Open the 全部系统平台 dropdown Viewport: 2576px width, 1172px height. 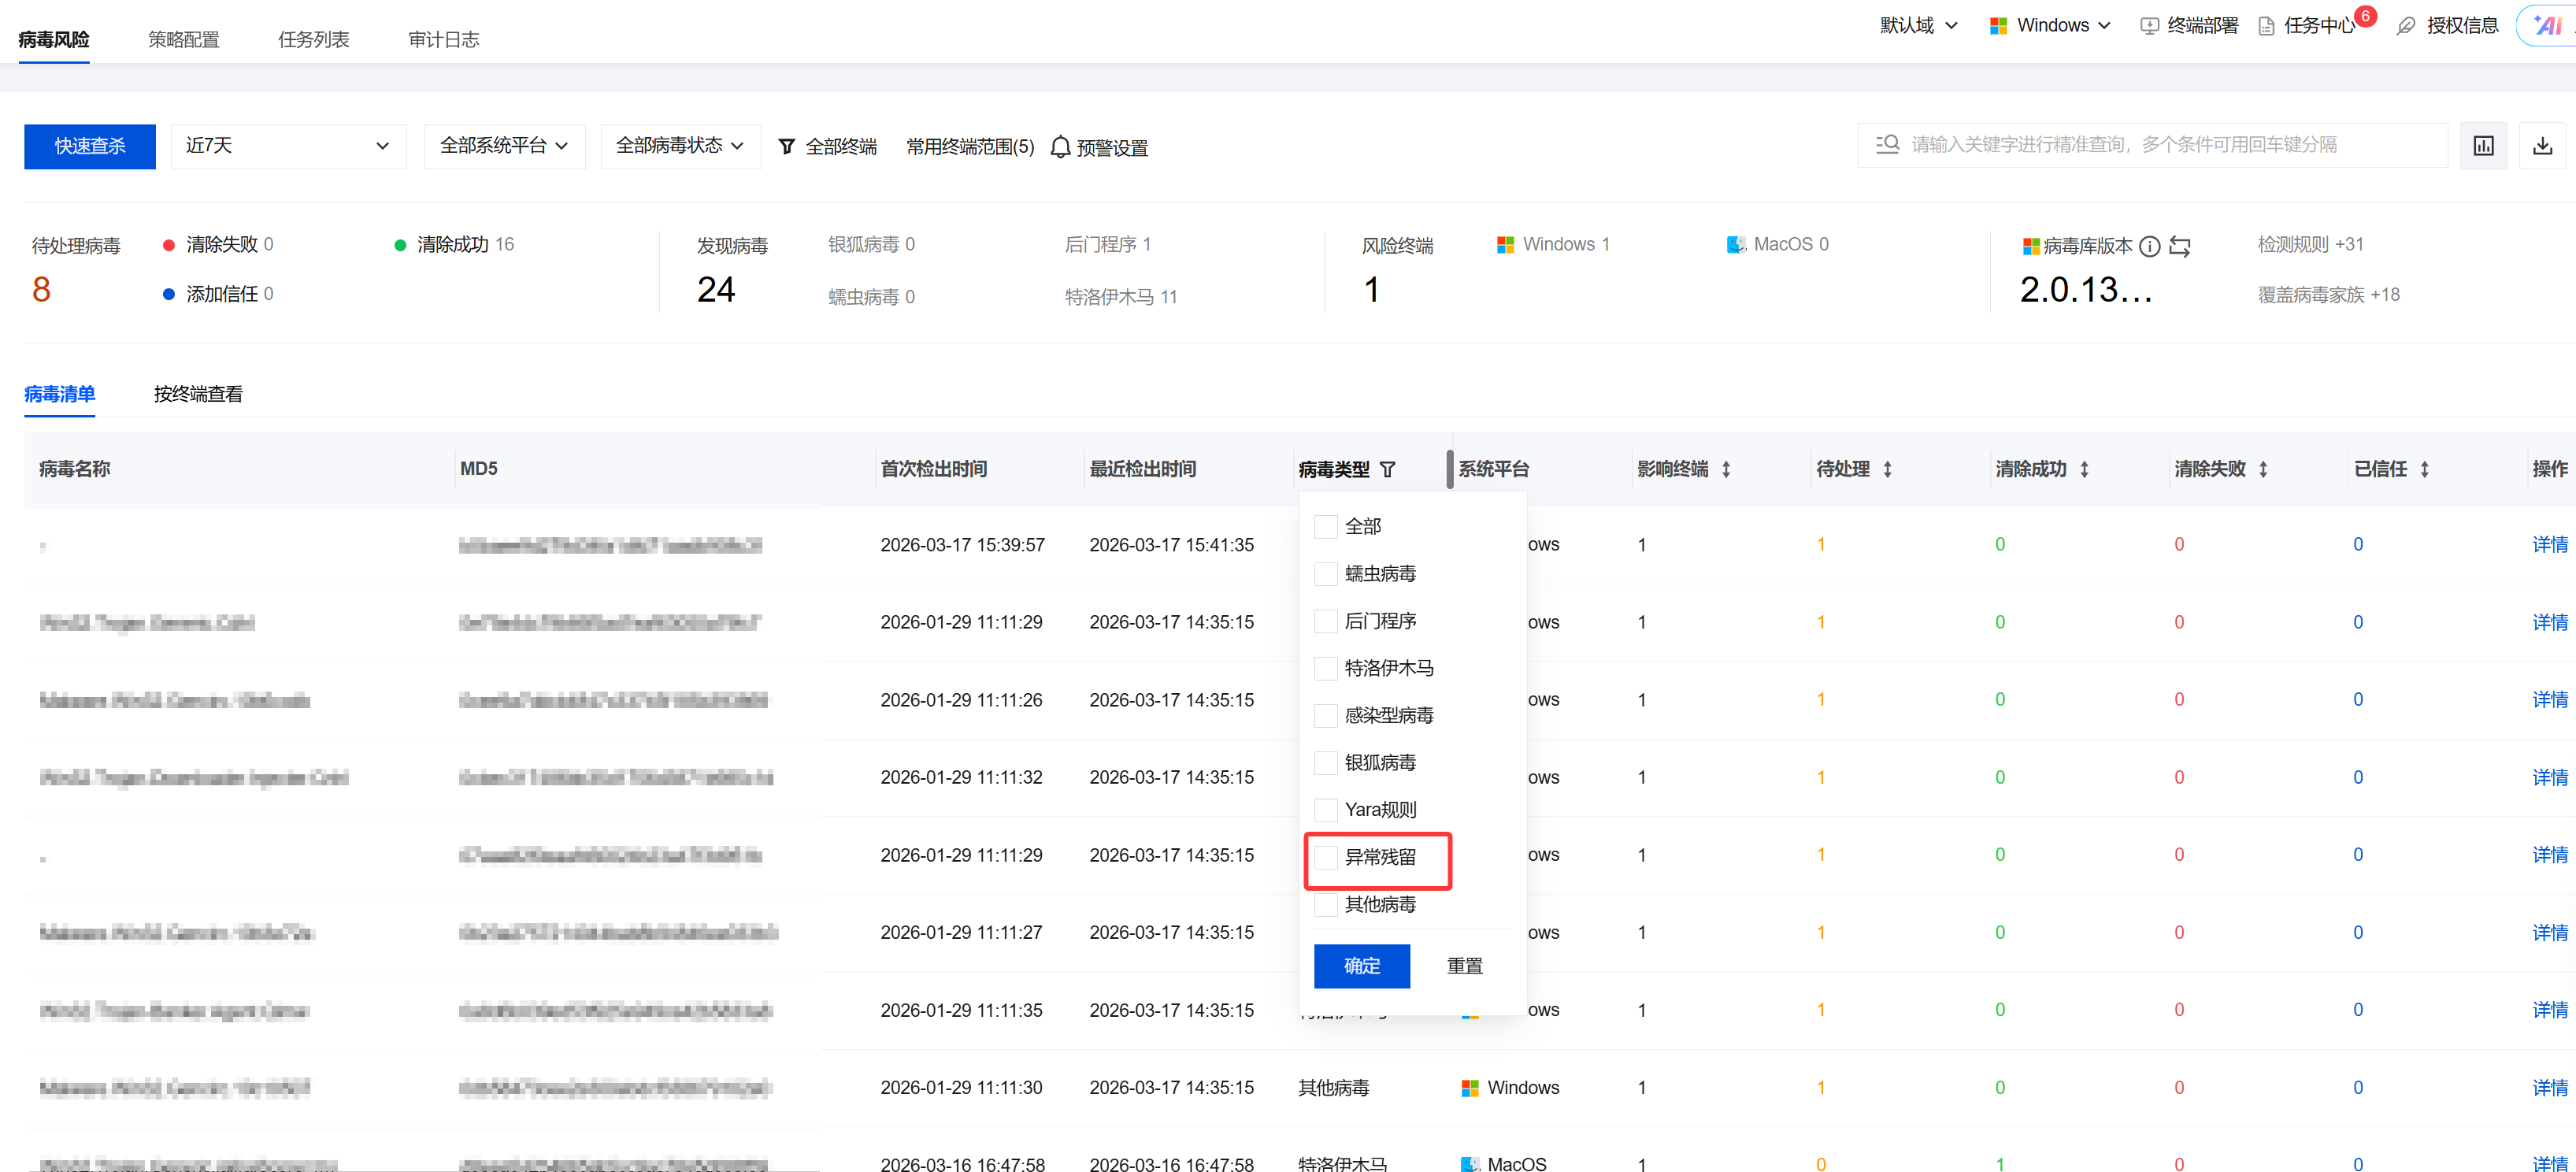click(504, 146)
